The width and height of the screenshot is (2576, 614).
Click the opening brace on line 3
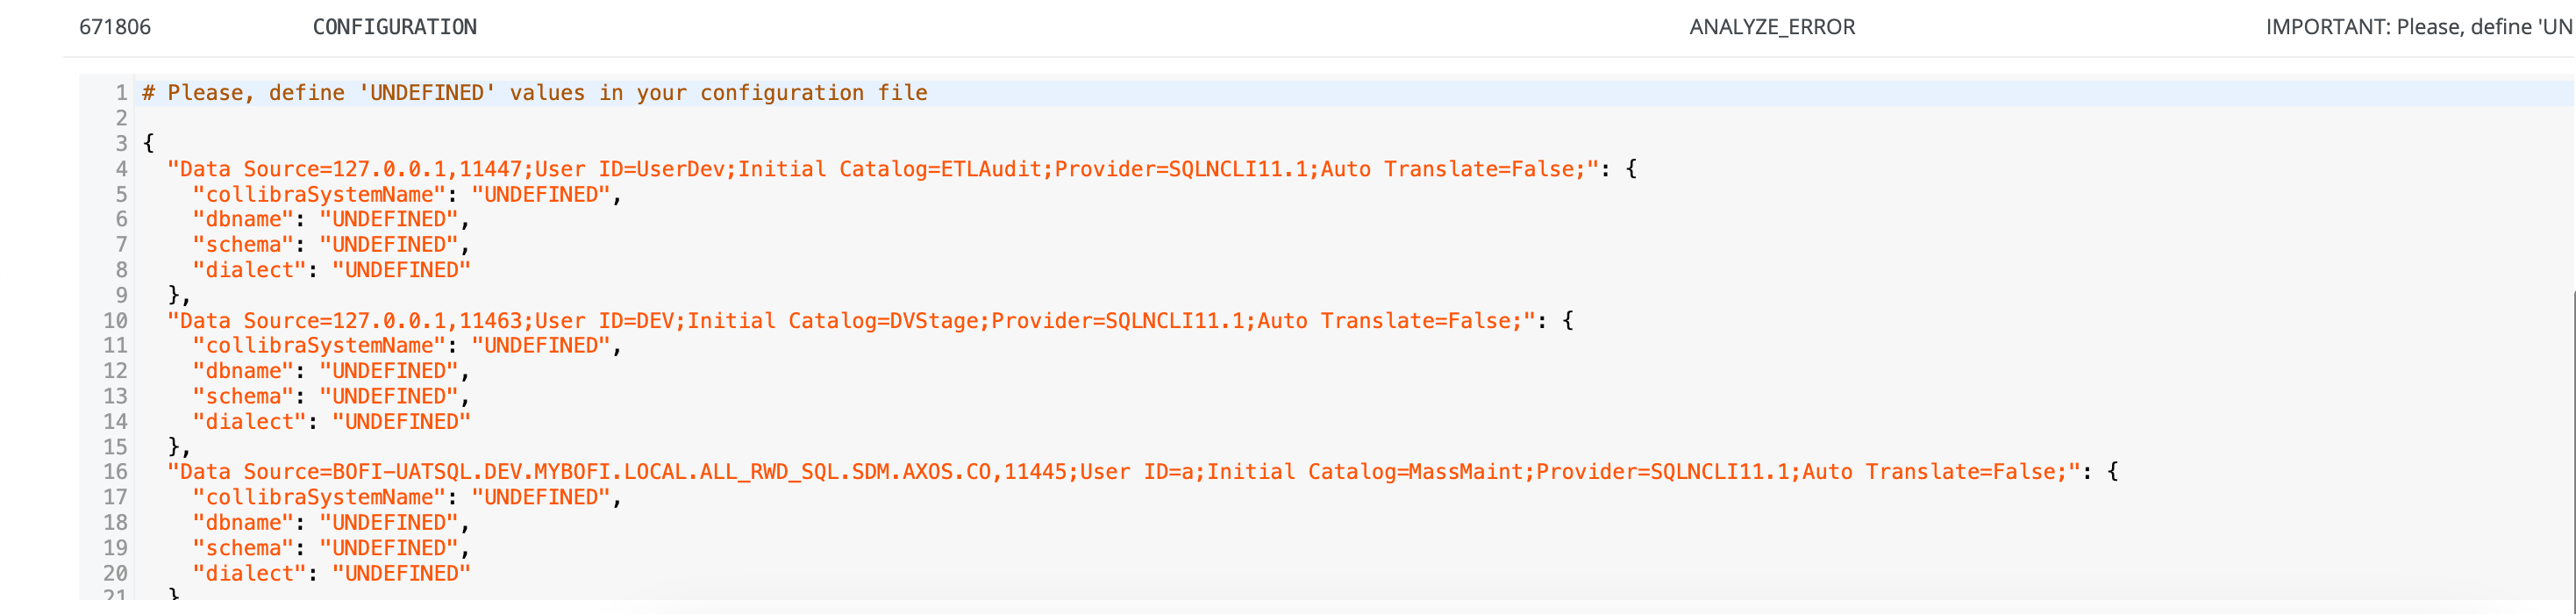click(148, 143)
